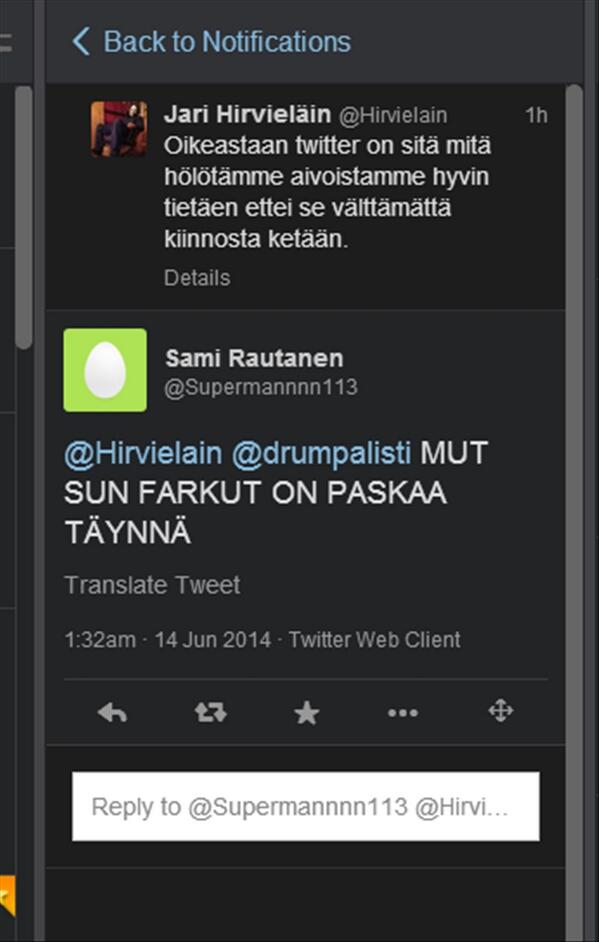This screenshot has height=942, width=599.
Task: Open the @drumpalisti mention link
Action: 321,454
